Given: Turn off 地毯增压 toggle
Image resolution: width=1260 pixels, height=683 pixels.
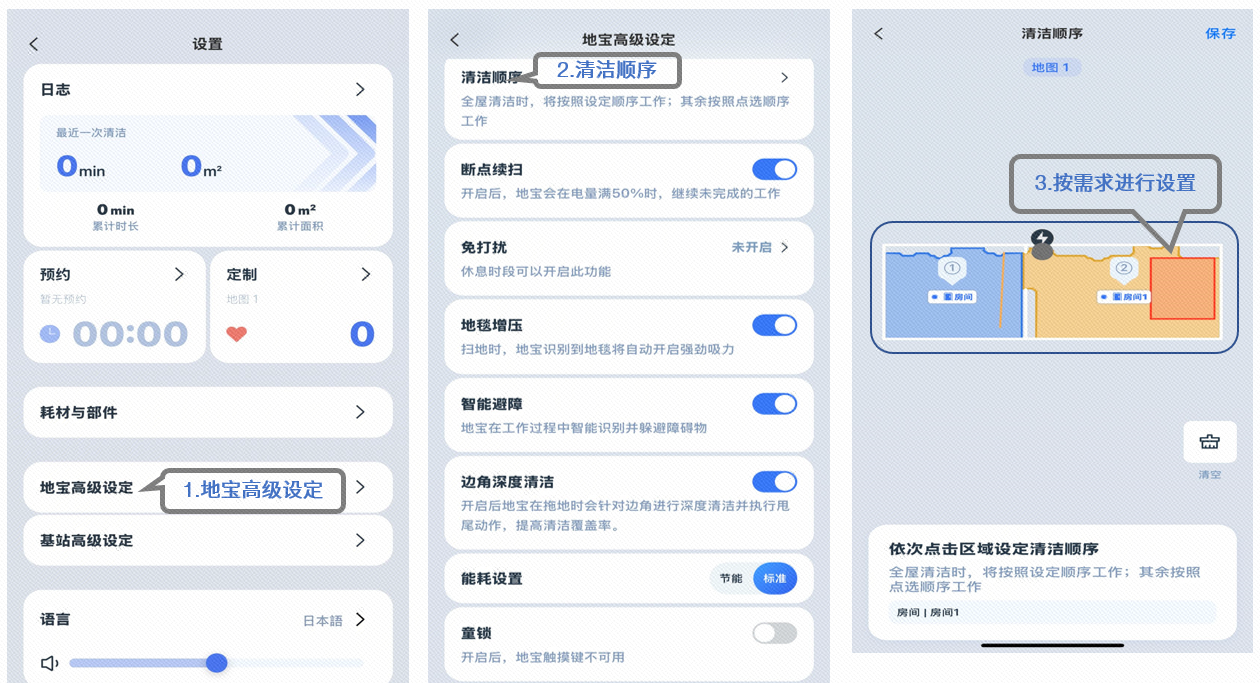Looking at the screenshot, I should [x=774, y=325].
